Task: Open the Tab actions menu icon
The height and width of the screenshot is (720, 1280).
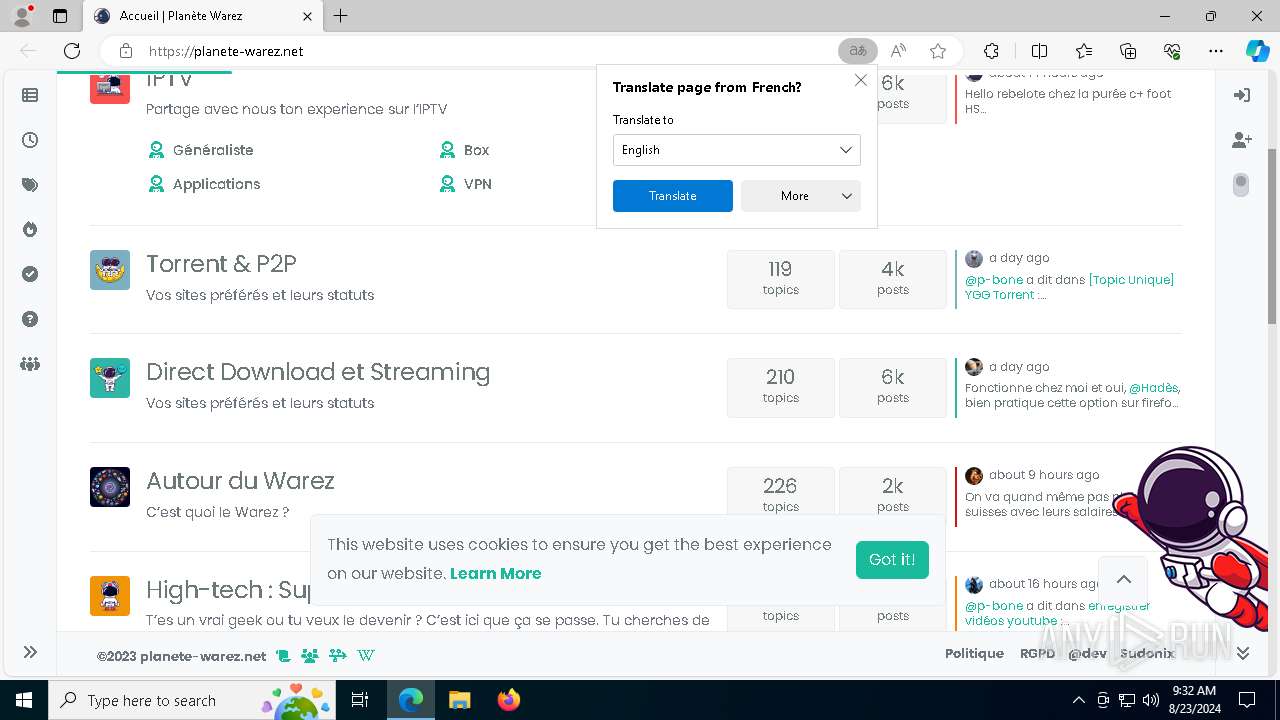Action: (60, 16)
